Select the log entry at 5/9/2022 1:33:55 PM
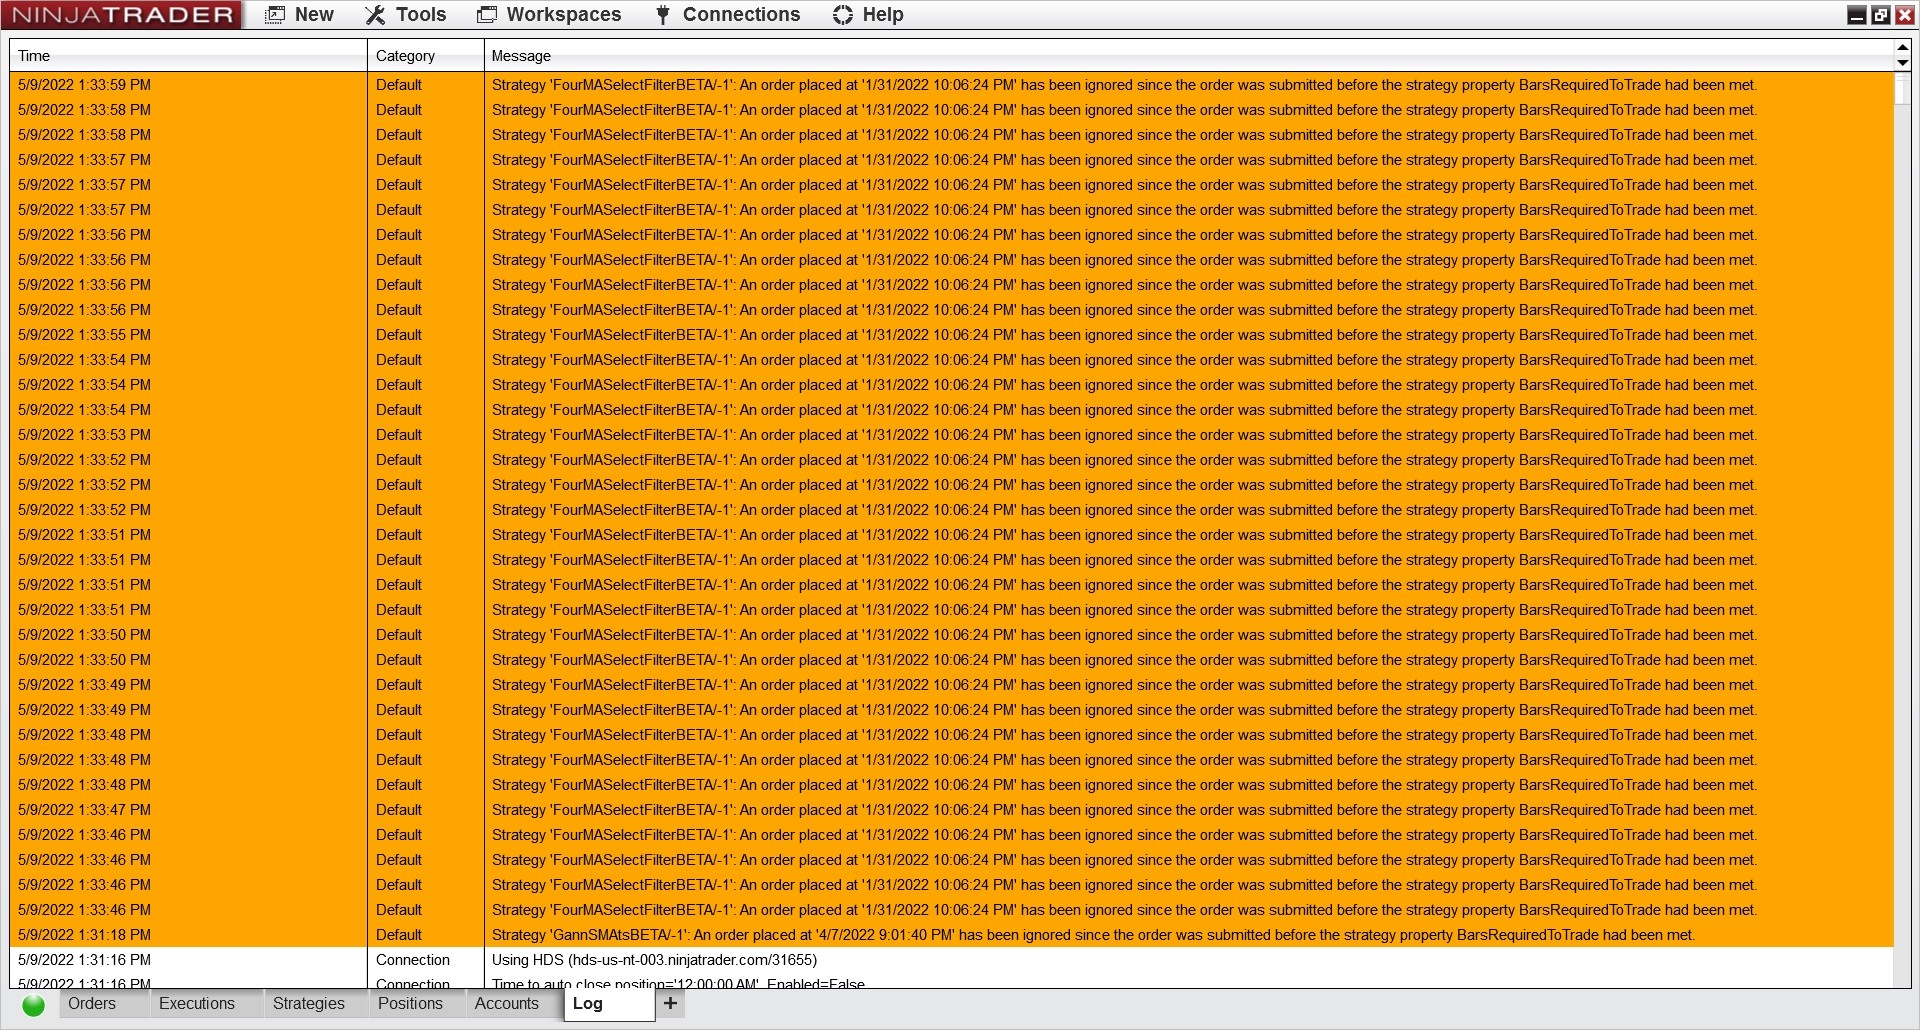 [x=952, y=335]
